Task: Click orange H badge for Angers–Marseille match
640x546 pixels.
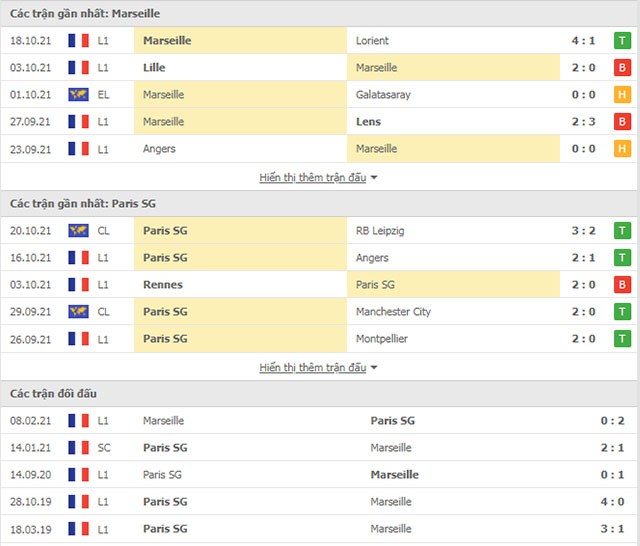Action: click(x=622, y=149)
